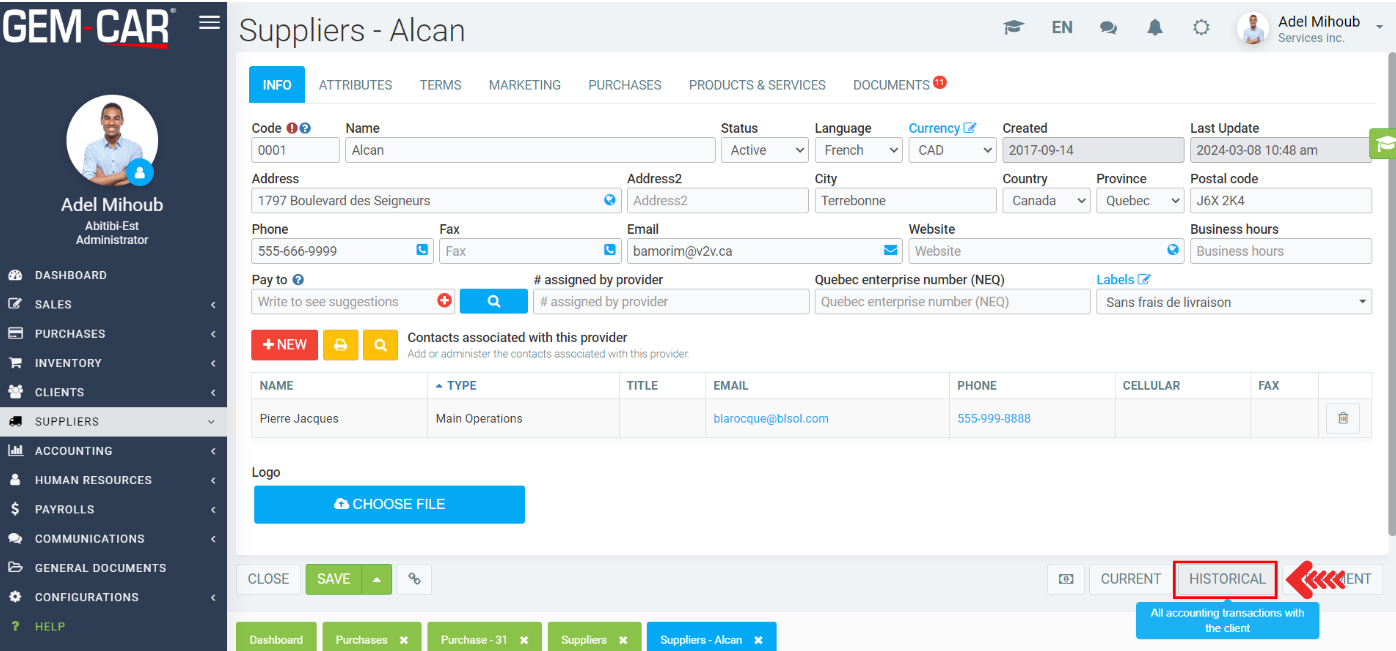1396x651 pixels.
Task: Click the Fax input field
Action: coord(520,251)
